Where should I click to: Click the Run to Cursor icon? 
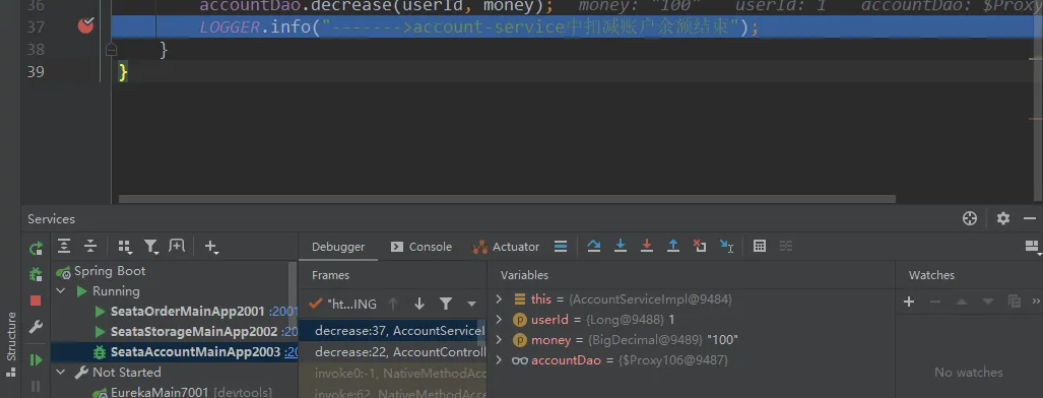(x=726, y=247)
